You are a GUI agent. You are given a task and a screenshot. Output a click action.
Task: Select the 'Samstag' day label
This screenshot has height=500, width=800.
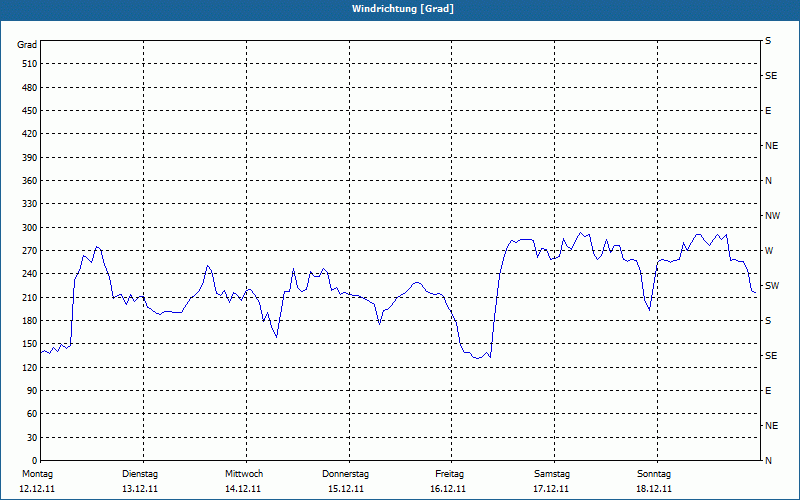552,474
